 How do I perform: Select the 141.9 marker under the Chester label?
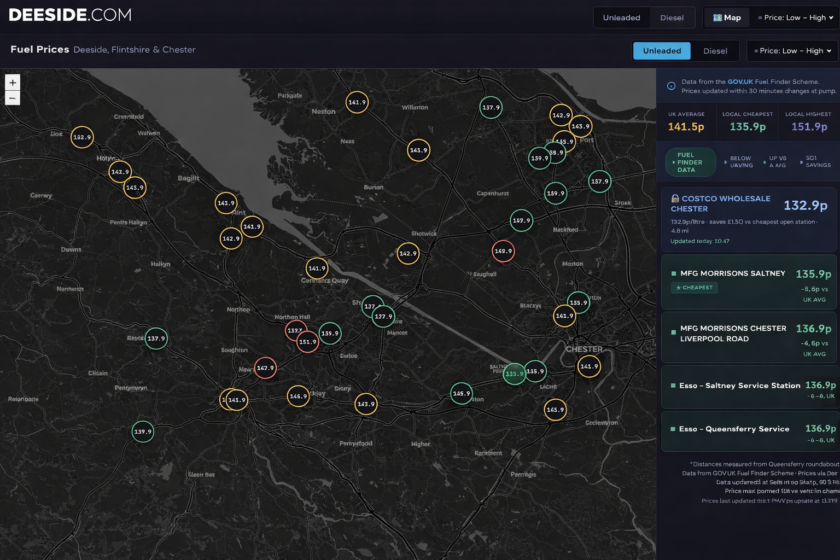point(589,367)
